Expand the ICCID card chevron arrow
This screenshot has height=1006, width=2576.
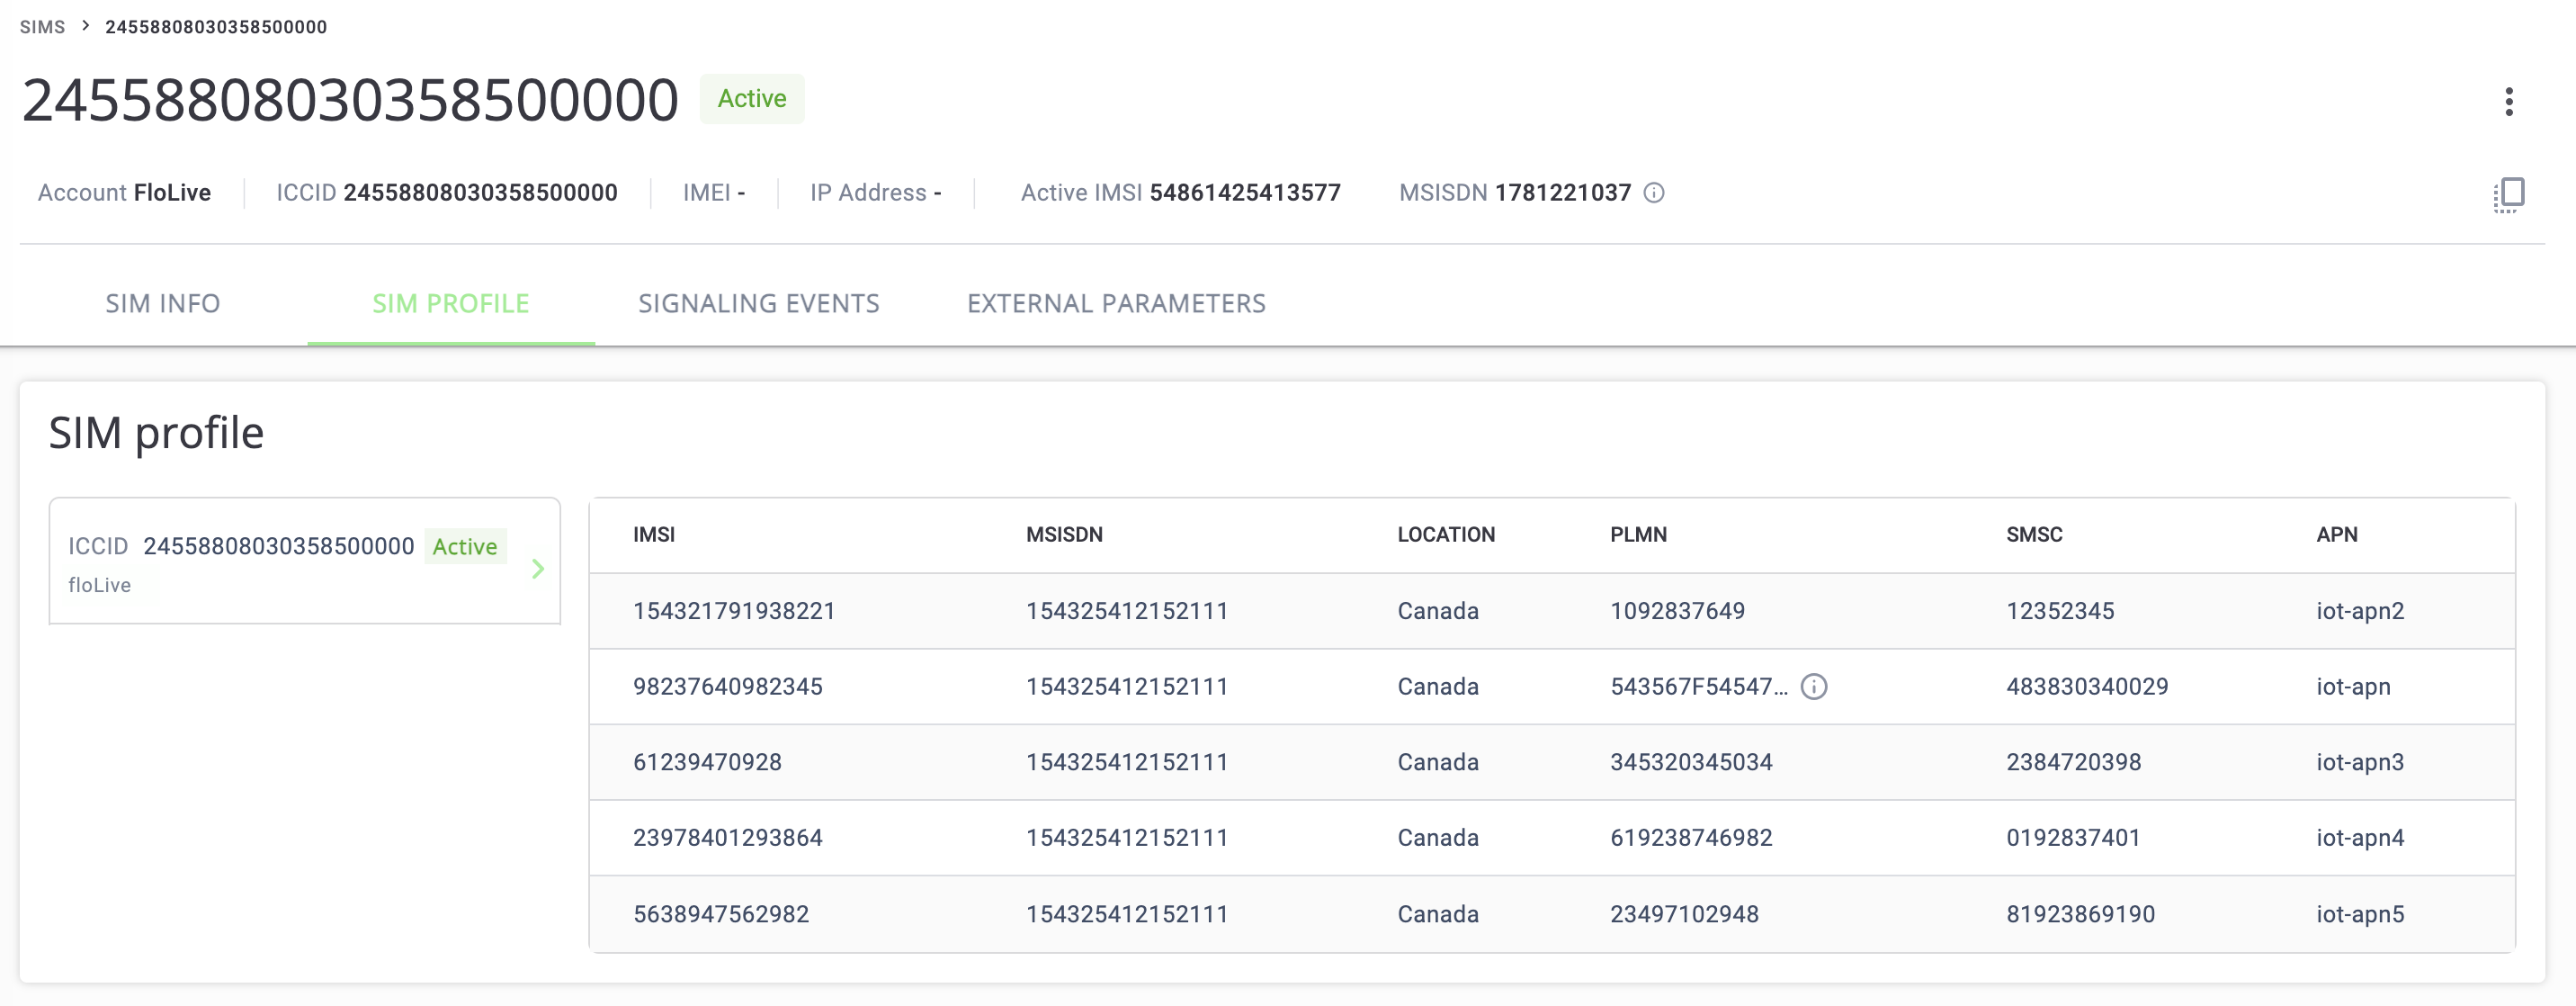click(538, 569)
